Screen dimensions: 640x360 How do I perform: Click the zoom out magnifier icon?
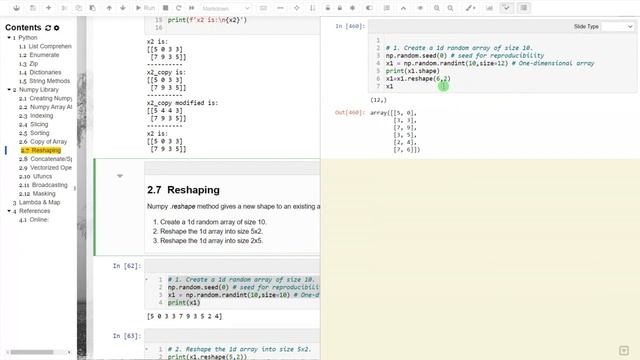(x=451, y=8)
